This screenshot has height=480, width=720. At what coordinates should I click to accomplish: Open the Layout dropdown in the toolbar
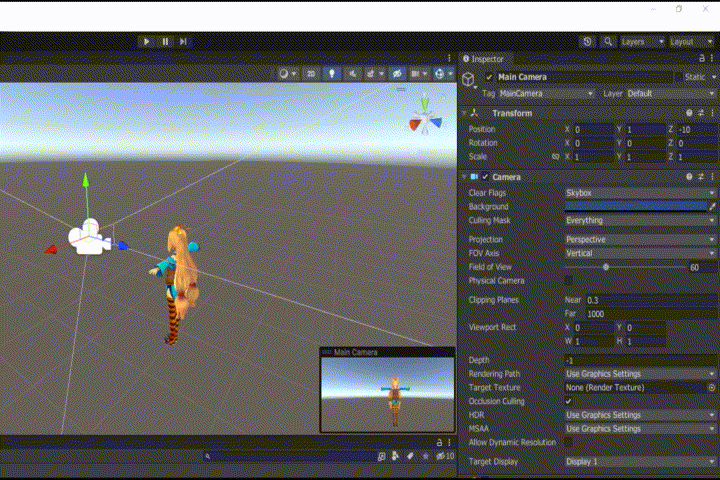[x=691, y=42]
